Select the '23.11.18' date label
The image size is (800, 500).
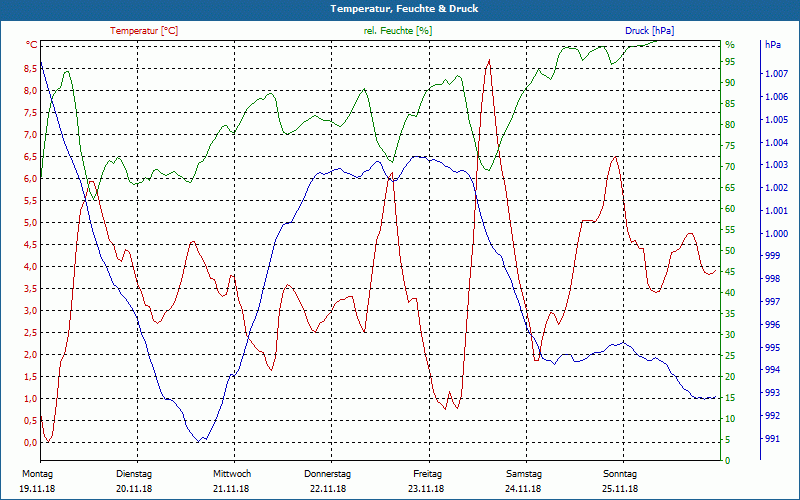coord(426,489)
